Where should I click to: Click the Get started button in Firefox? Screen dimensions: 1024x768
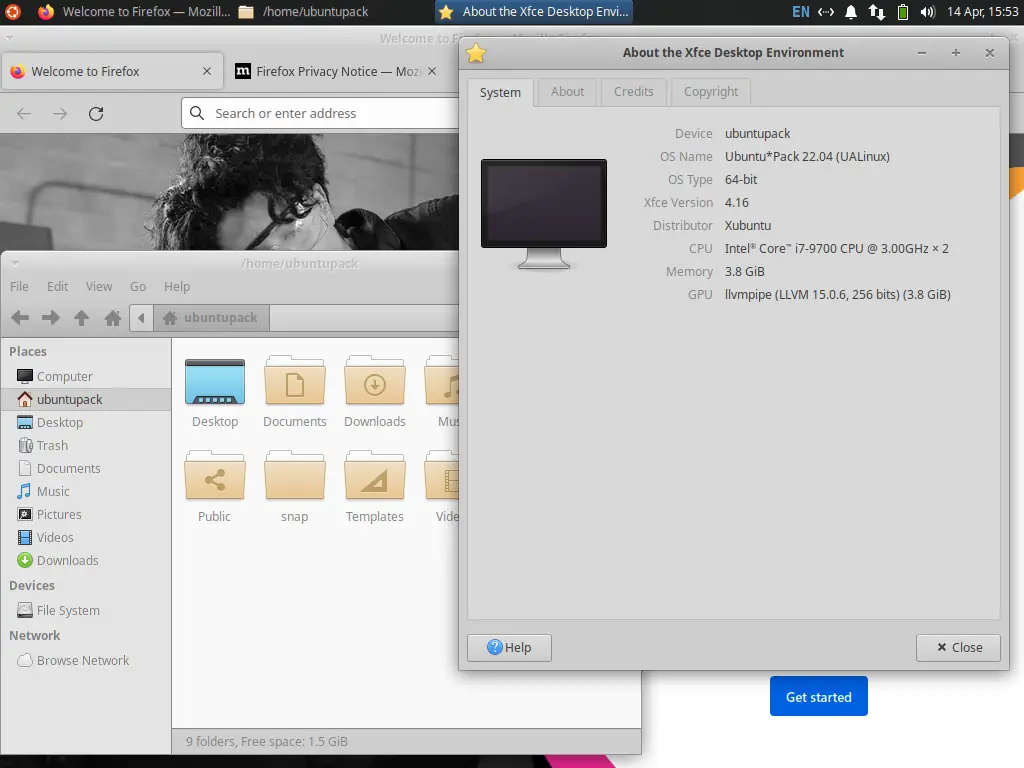[x=818, y=696]
